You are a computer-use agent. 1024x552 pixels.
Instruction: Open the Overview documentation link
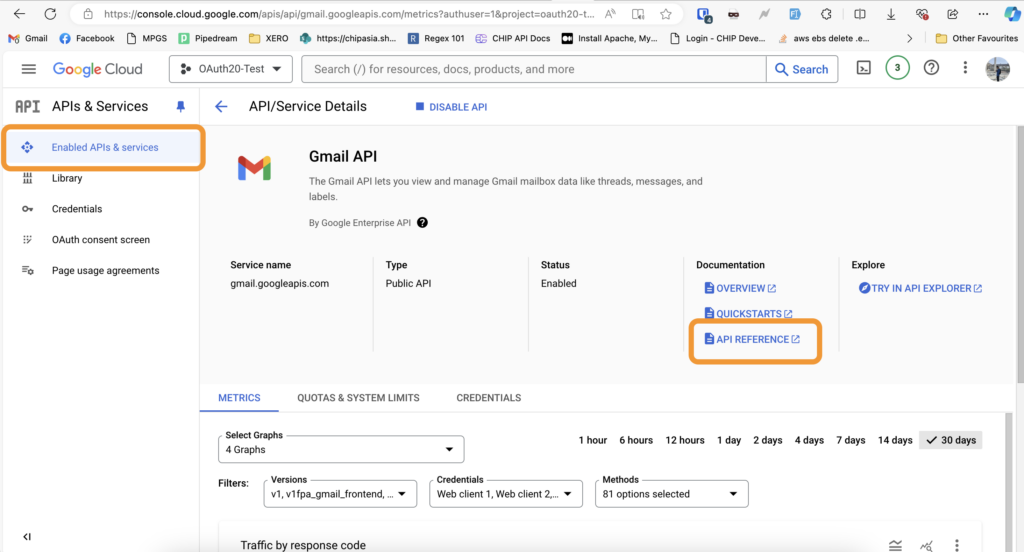[x=740, y=288]
